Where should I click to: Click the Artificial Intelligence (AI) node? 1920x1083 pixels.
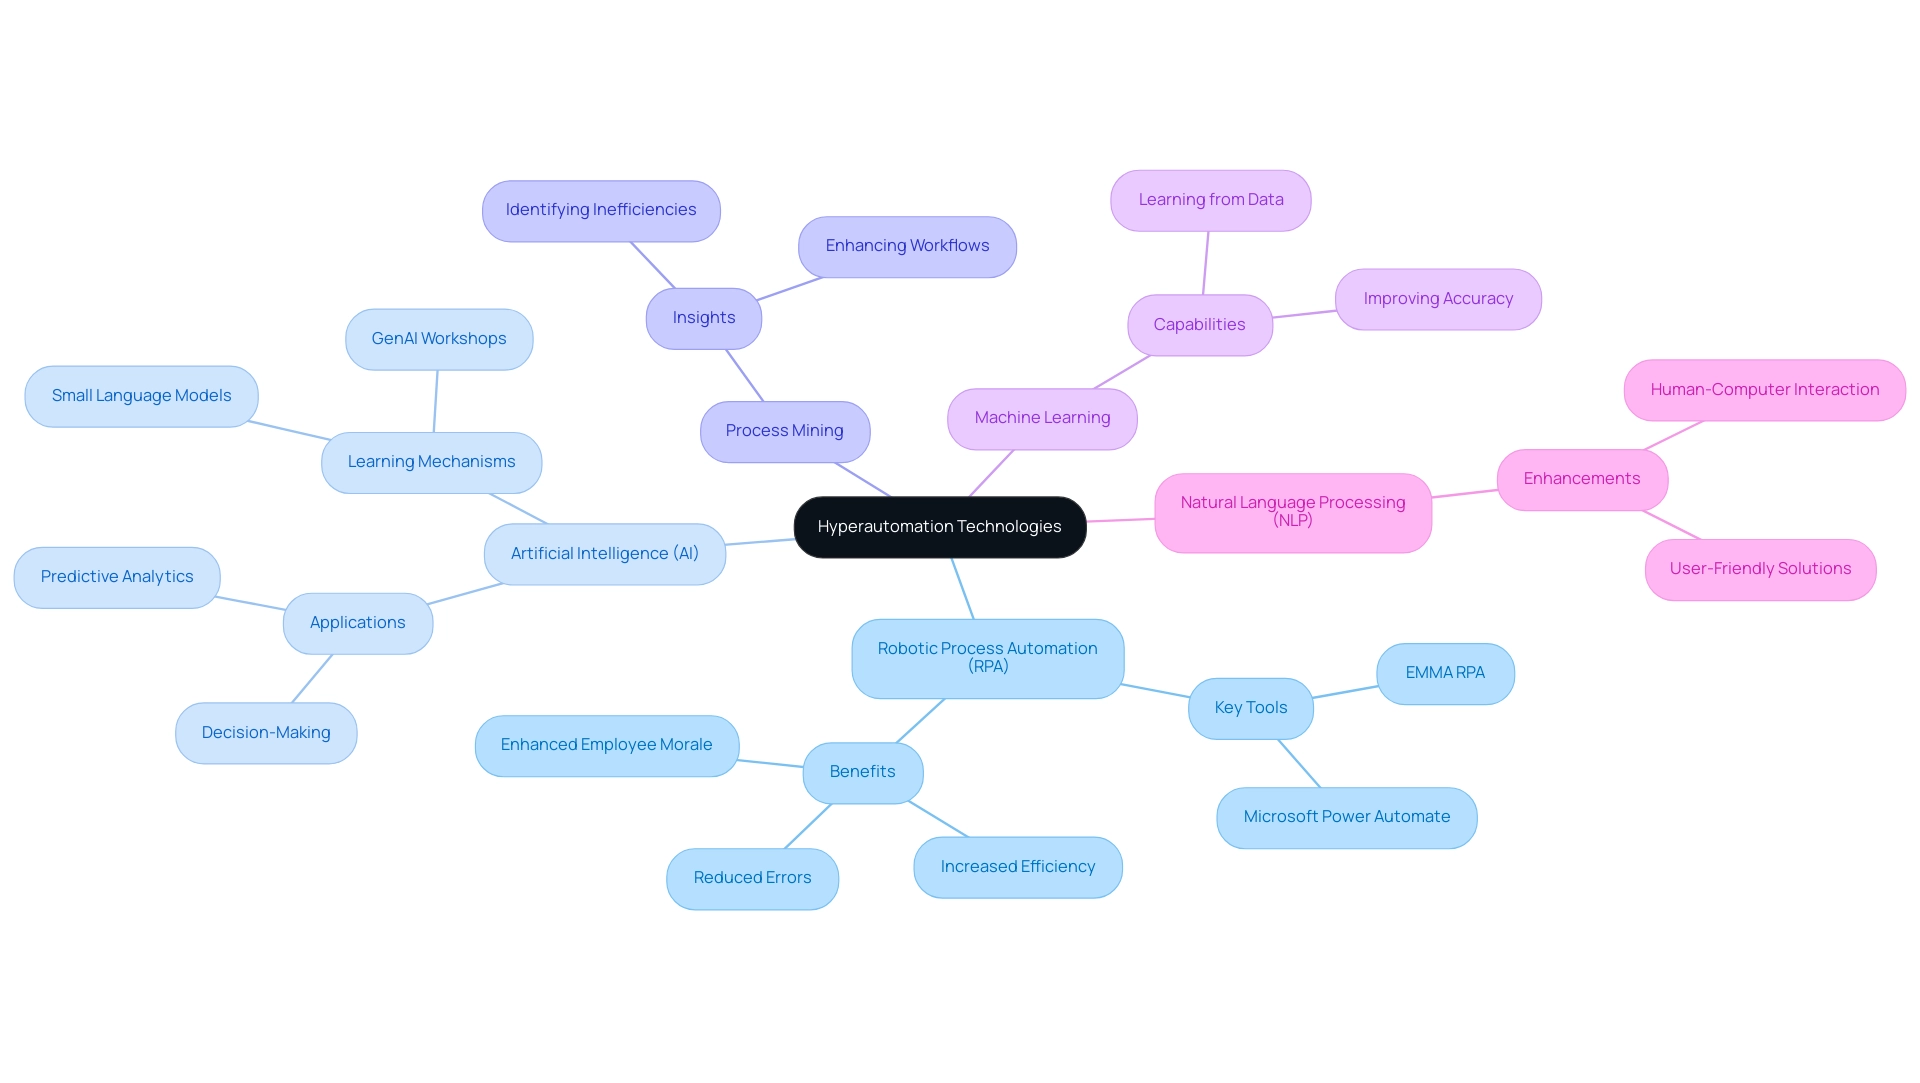tap(604, 553)
